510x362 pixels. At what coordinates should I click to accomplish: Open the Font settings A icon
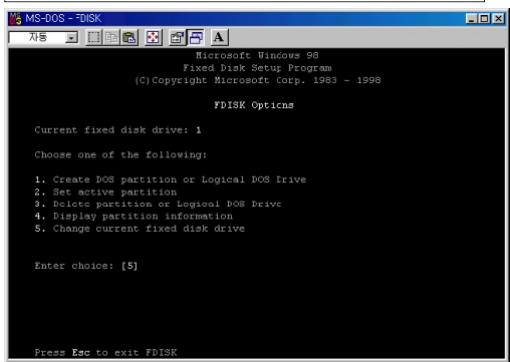pyautogui.click(x=219, y=37)
